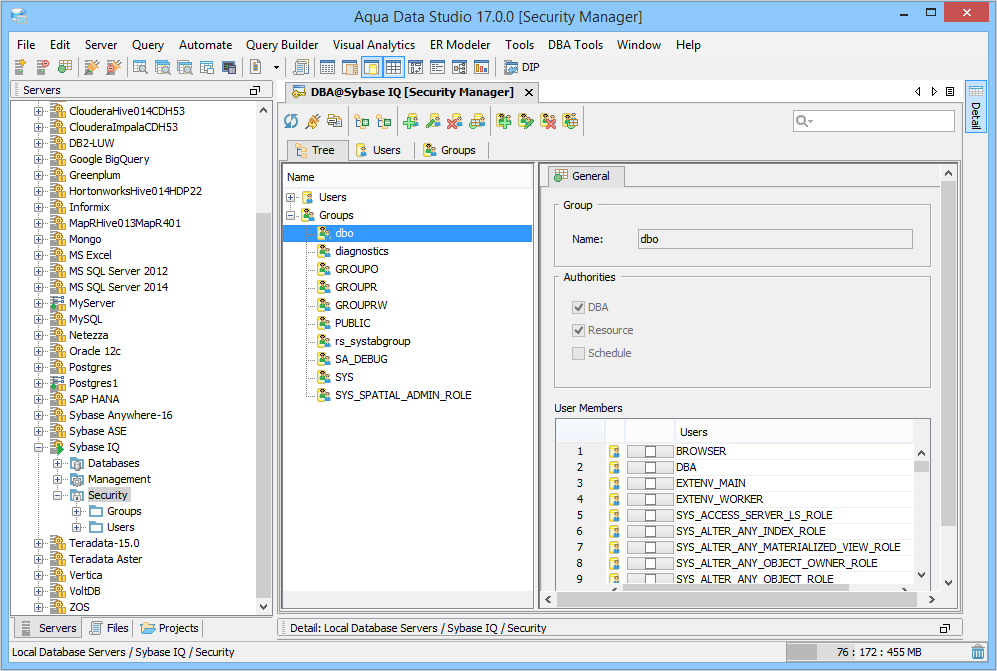This screenshot has height=671, width=997.
Task: Click the Refresh icon in Security Manager toolbar
Action: pyautogui.click(x=291, y=121)
